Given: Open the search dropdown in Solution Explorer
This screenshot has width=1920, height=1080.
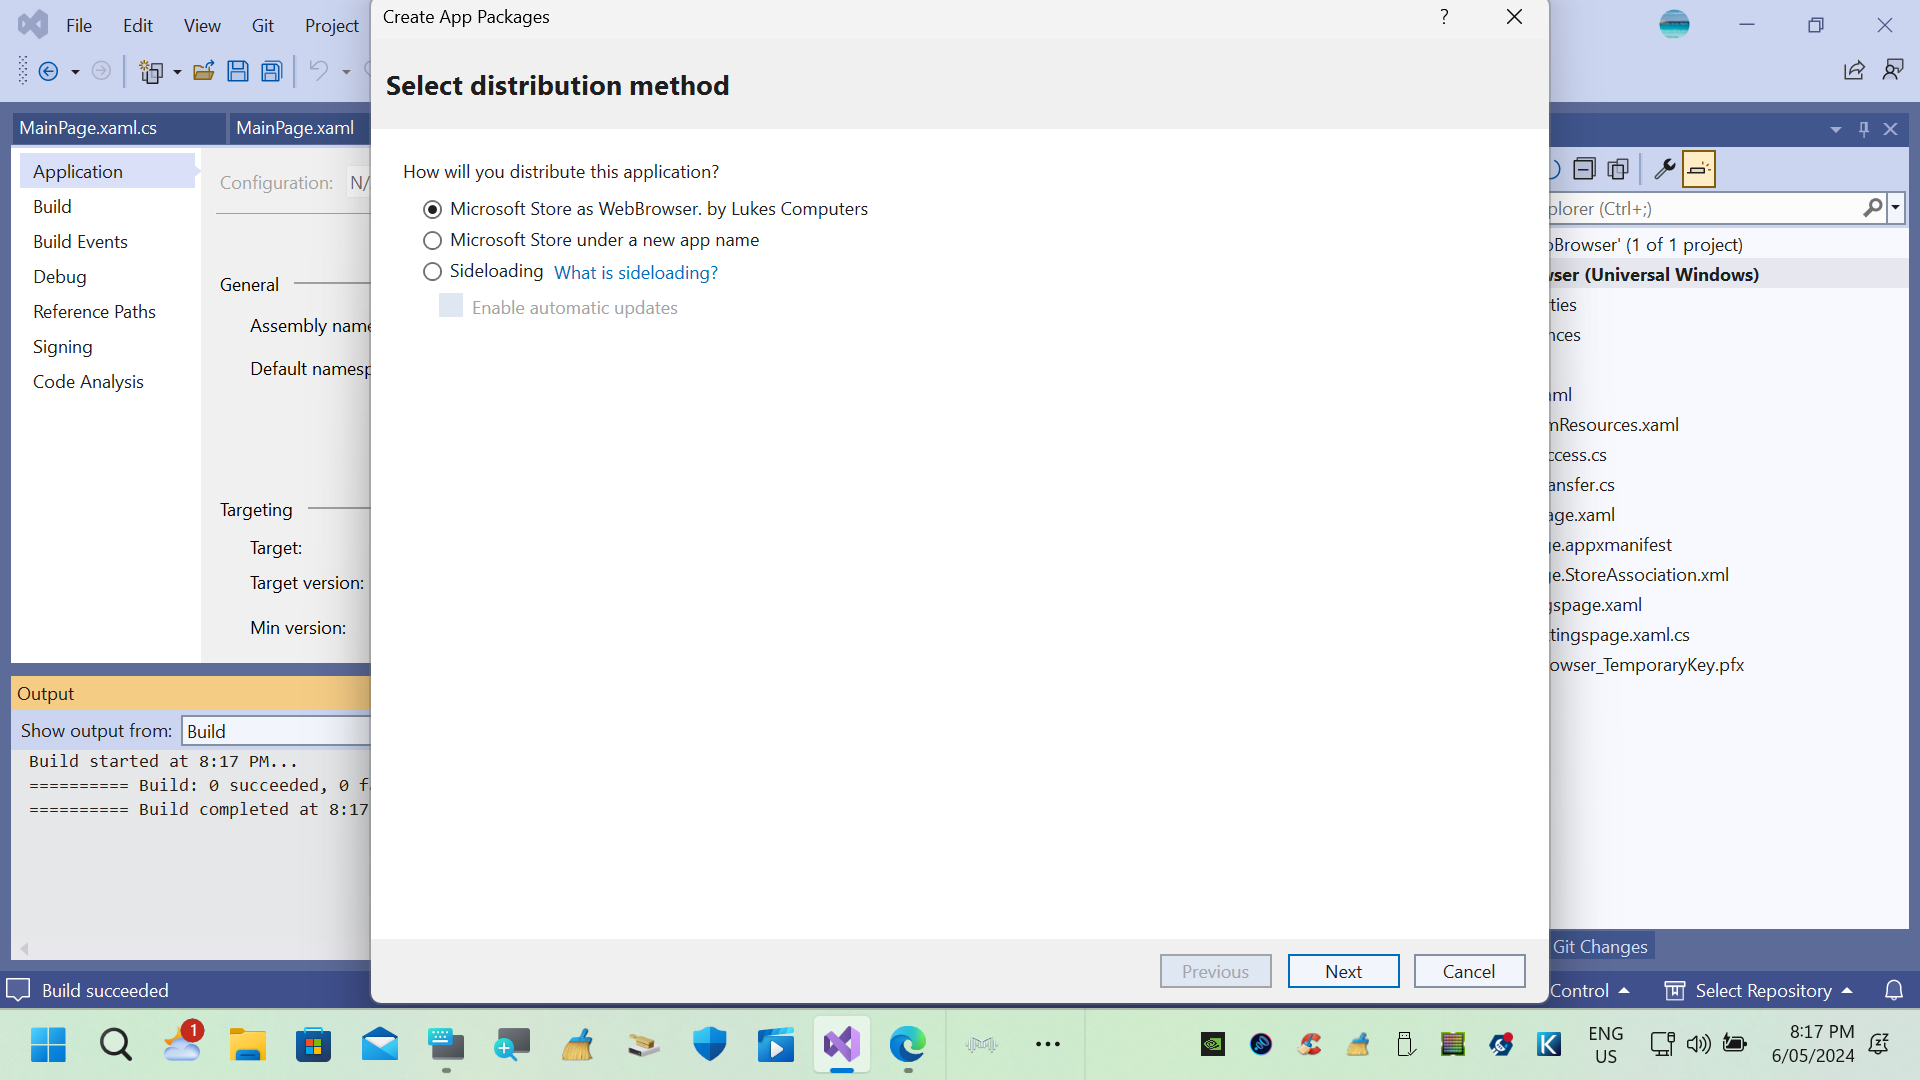Looking at the screenshot, I should (1895, 208).
